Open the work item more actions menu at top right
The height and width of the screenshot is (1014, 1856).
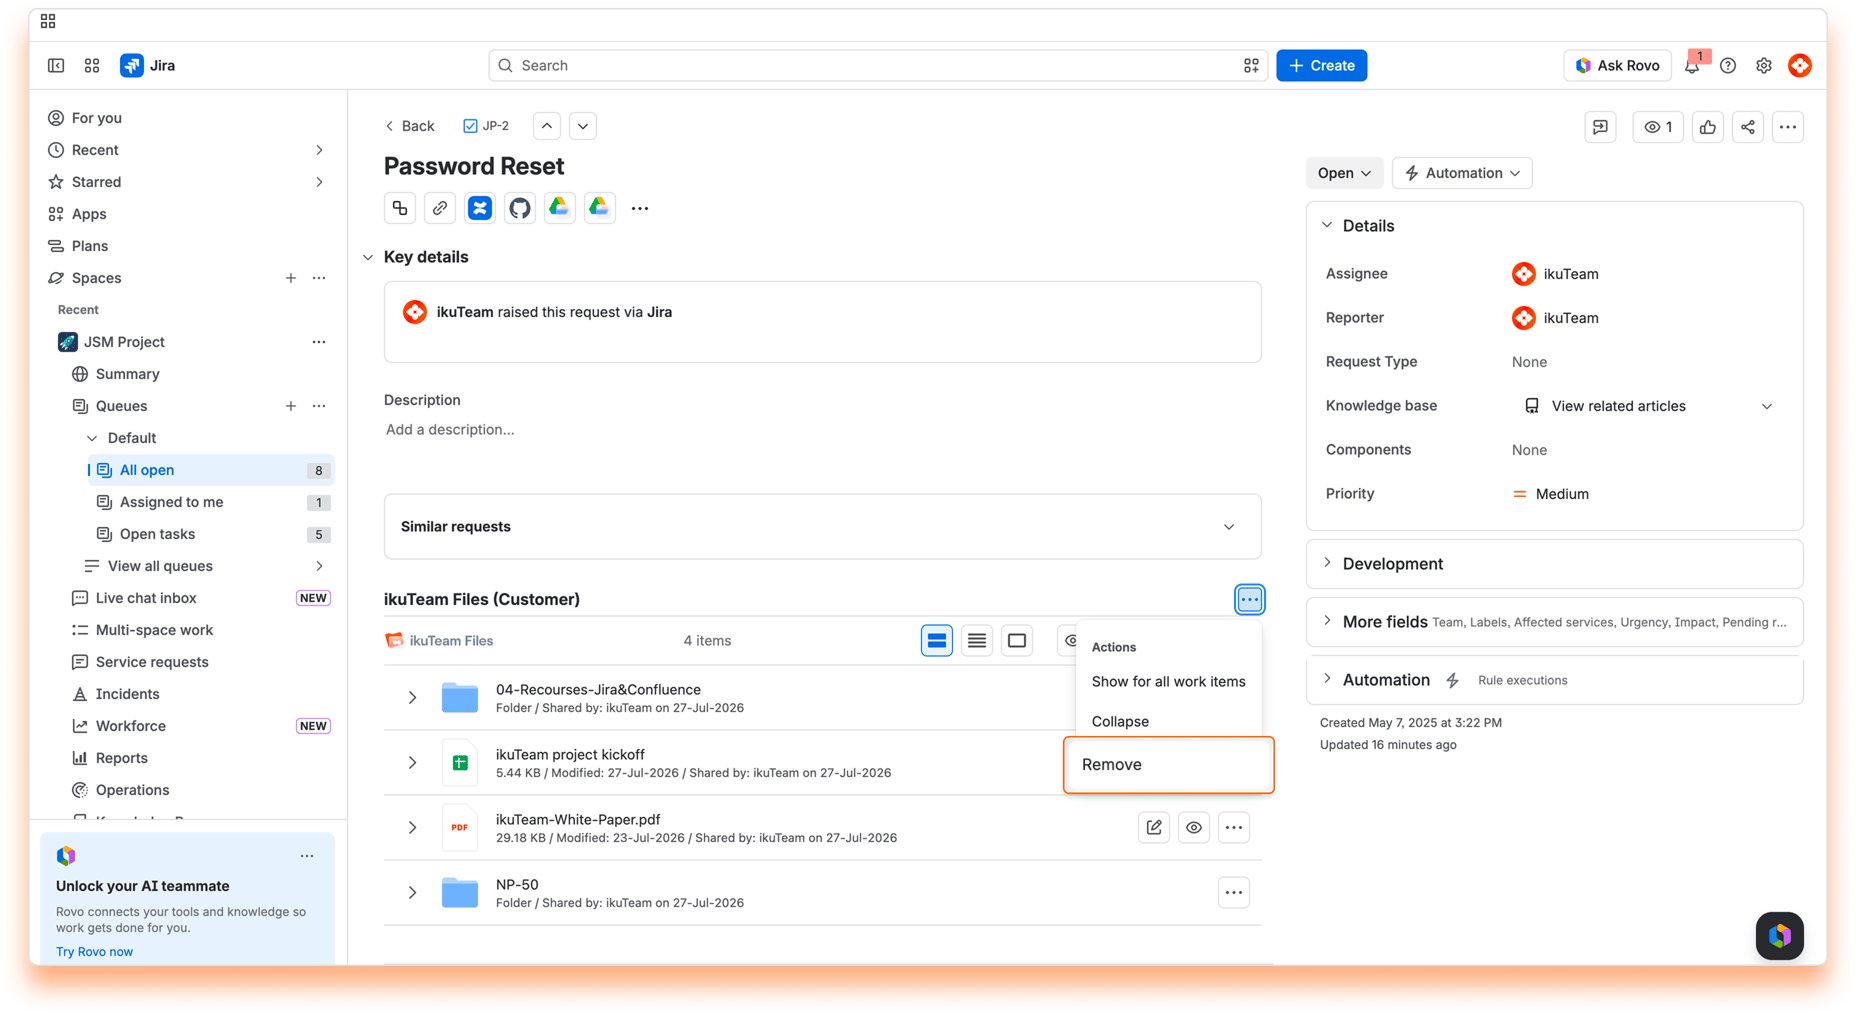click(x=1788, y=127)
